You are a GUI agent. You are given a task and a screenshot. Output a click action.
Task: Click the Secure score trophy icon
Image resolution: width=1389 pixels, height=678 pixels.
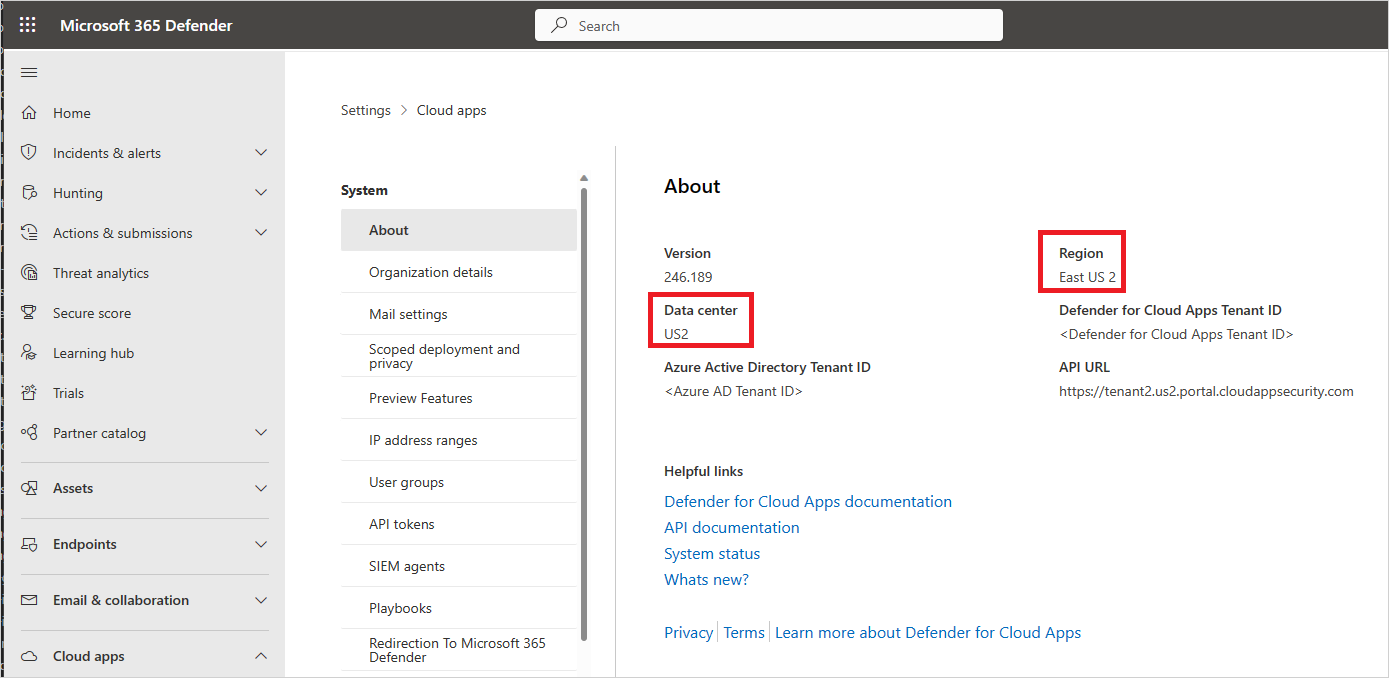(x=29, y=313)
